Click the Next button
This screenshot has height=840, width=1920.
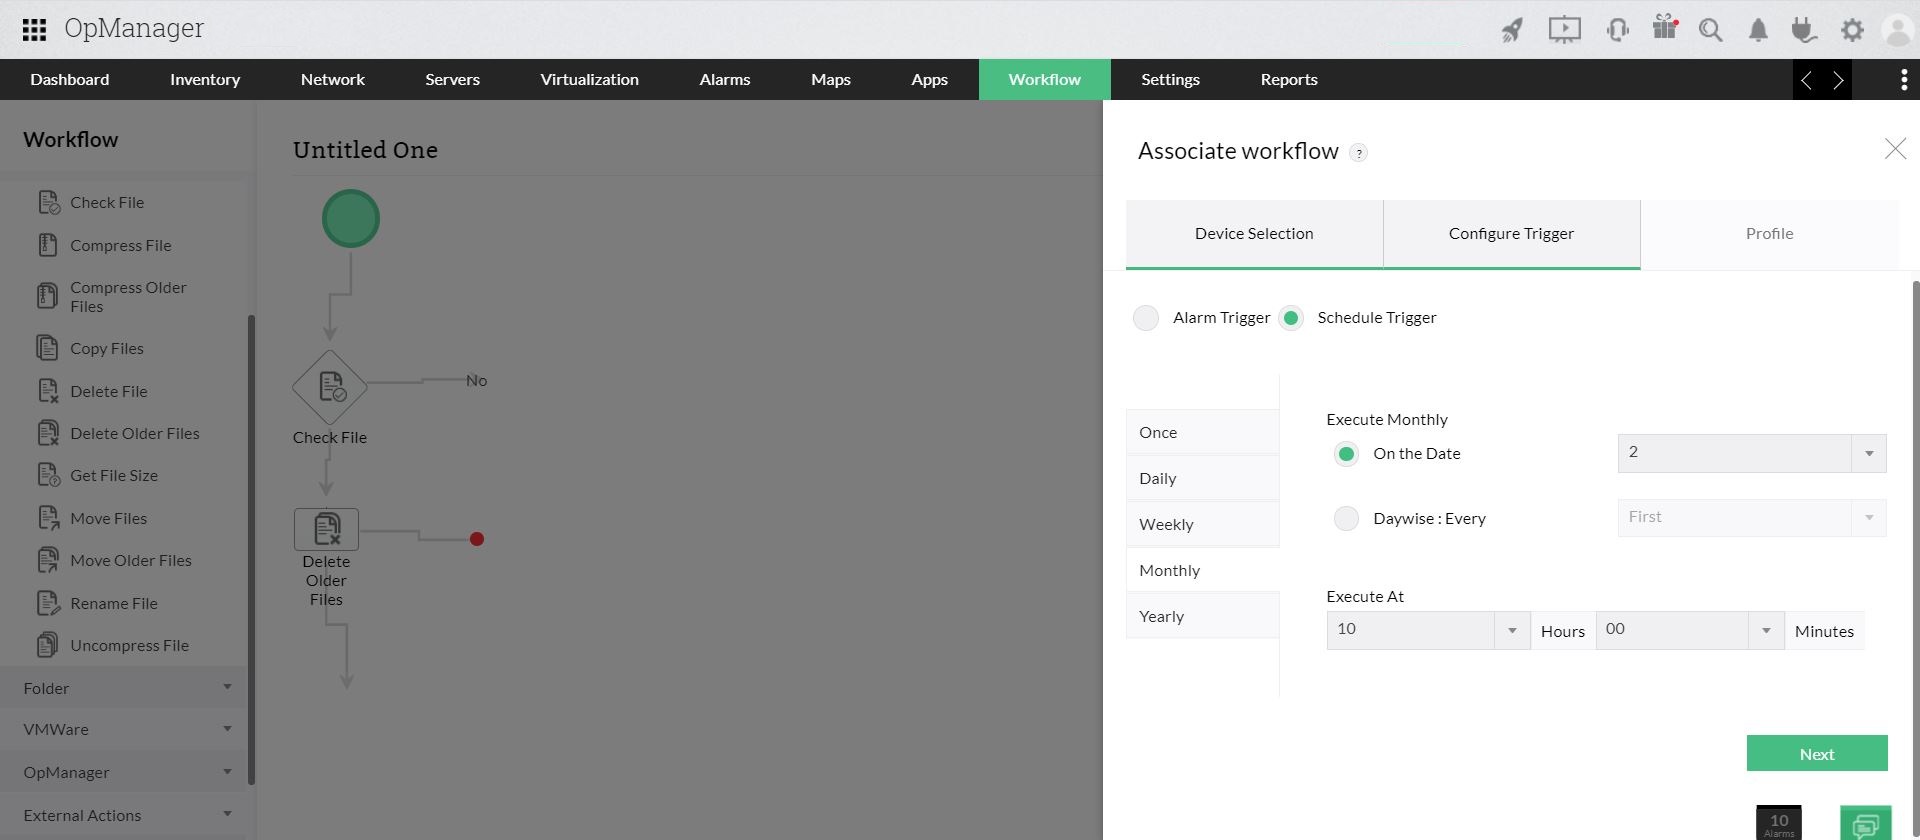[1817, 754]
